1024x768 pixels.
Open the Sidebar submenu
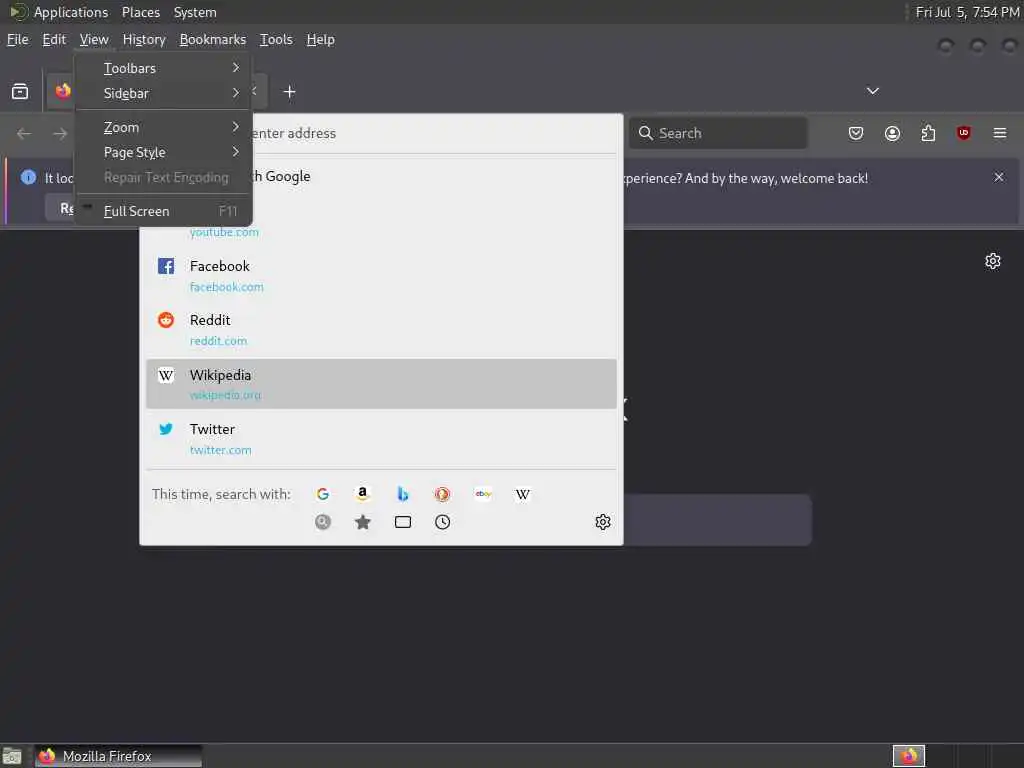163,93
